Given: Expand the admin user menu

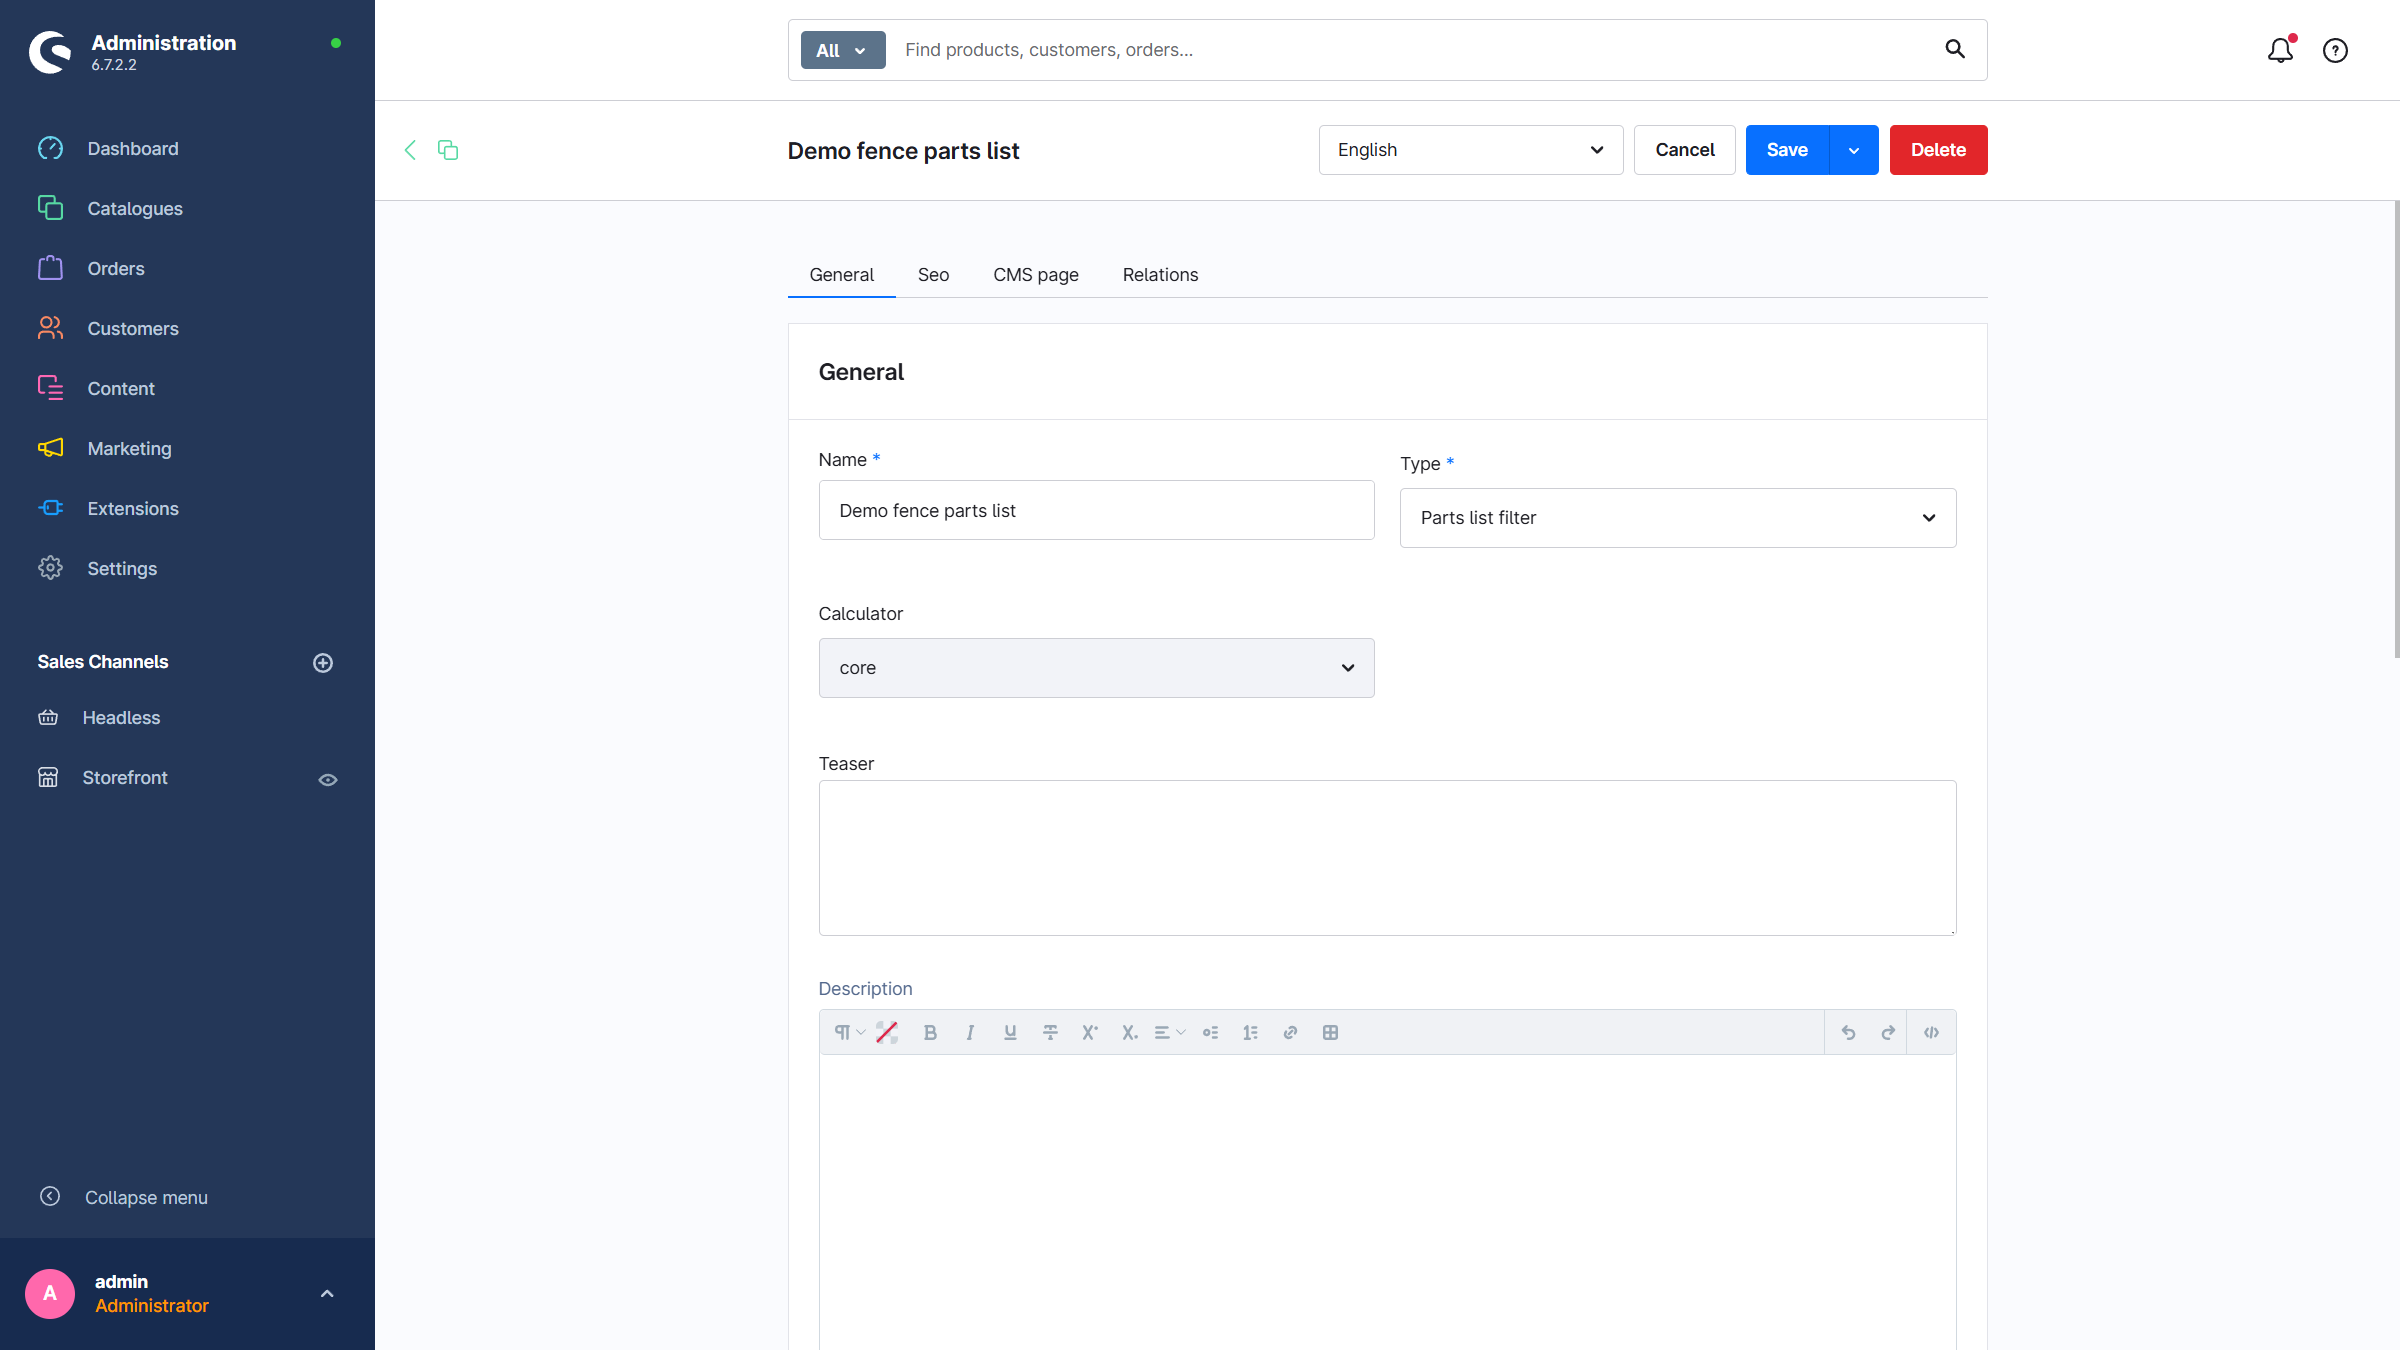Looking at the screenshot, I should (x=327, y=1294).
